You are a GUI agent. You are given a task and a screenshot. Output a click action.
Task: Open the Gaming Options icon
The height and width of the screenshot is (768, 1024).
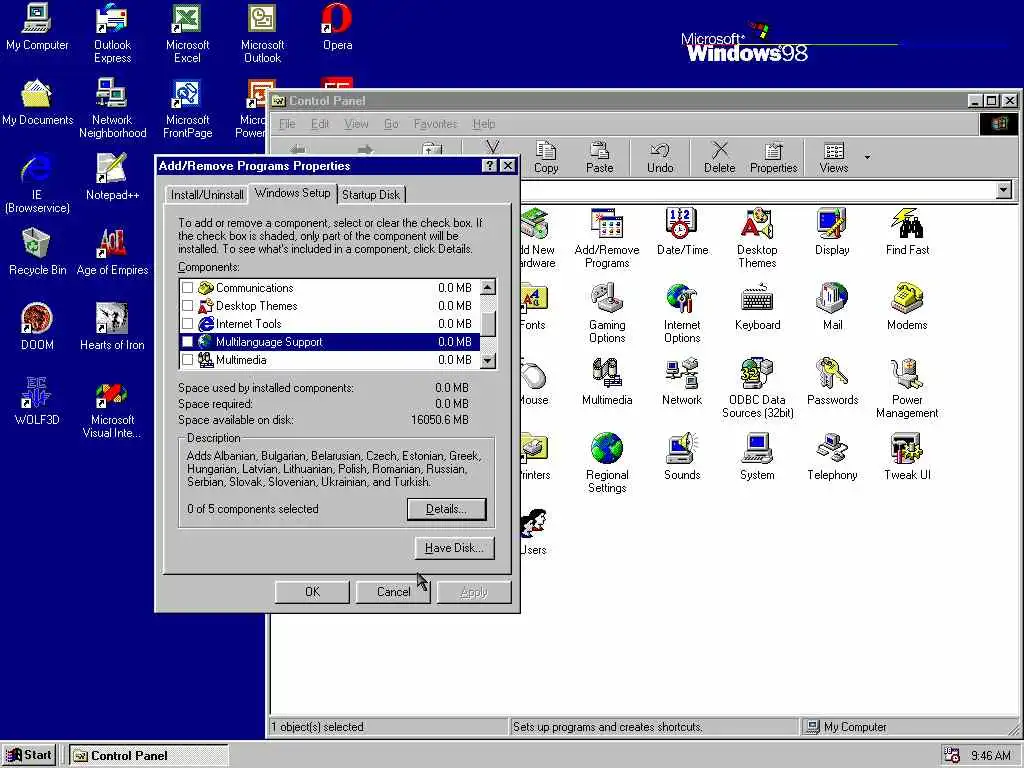coord(607,313)
